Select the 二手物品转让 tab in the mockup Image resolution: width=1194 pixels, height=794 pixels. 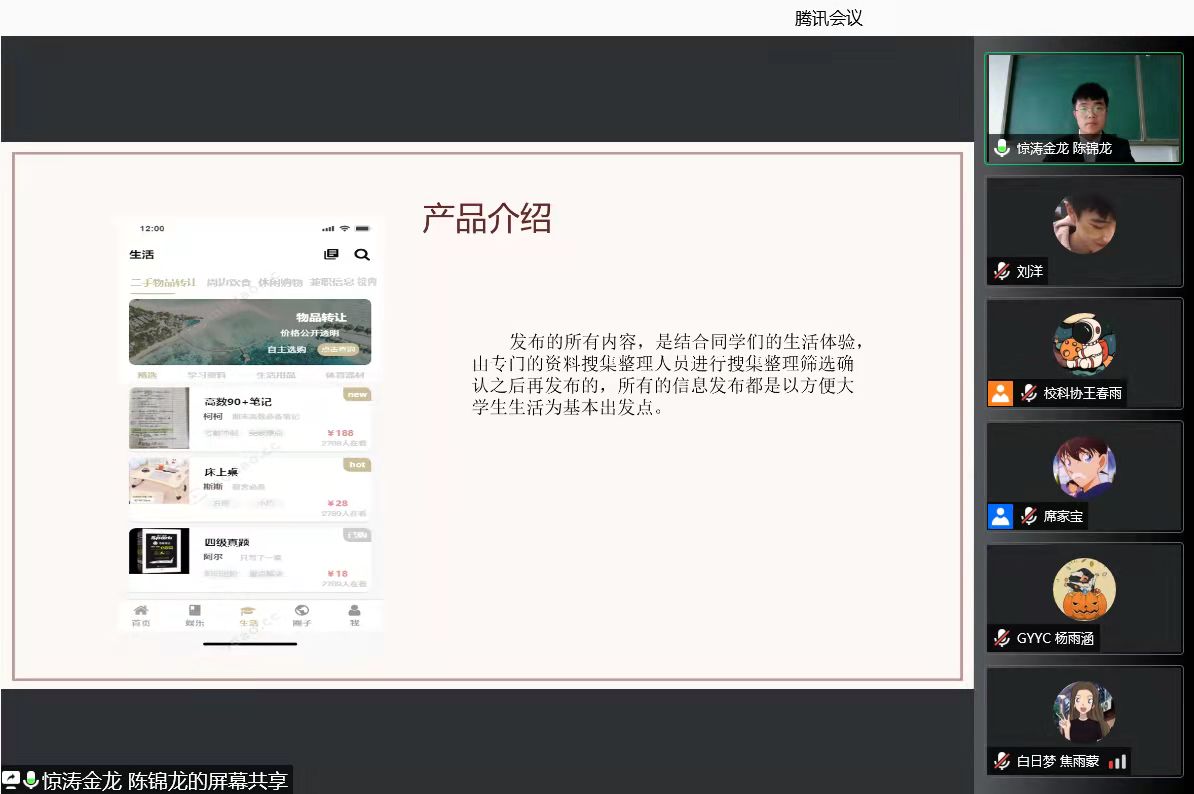tap(163, 283)
